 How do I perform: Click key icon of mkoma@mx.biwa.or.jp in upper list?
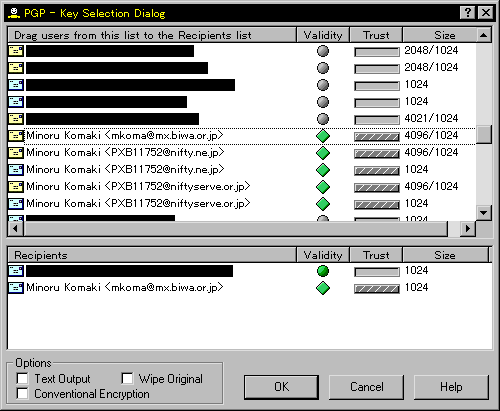click(16, 136)
